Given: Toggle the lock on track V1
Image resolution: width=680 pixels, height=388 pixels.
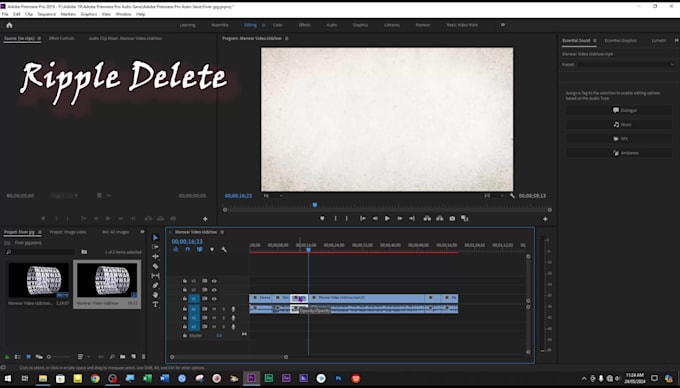Looking at the screenshot, I should 185,299.
